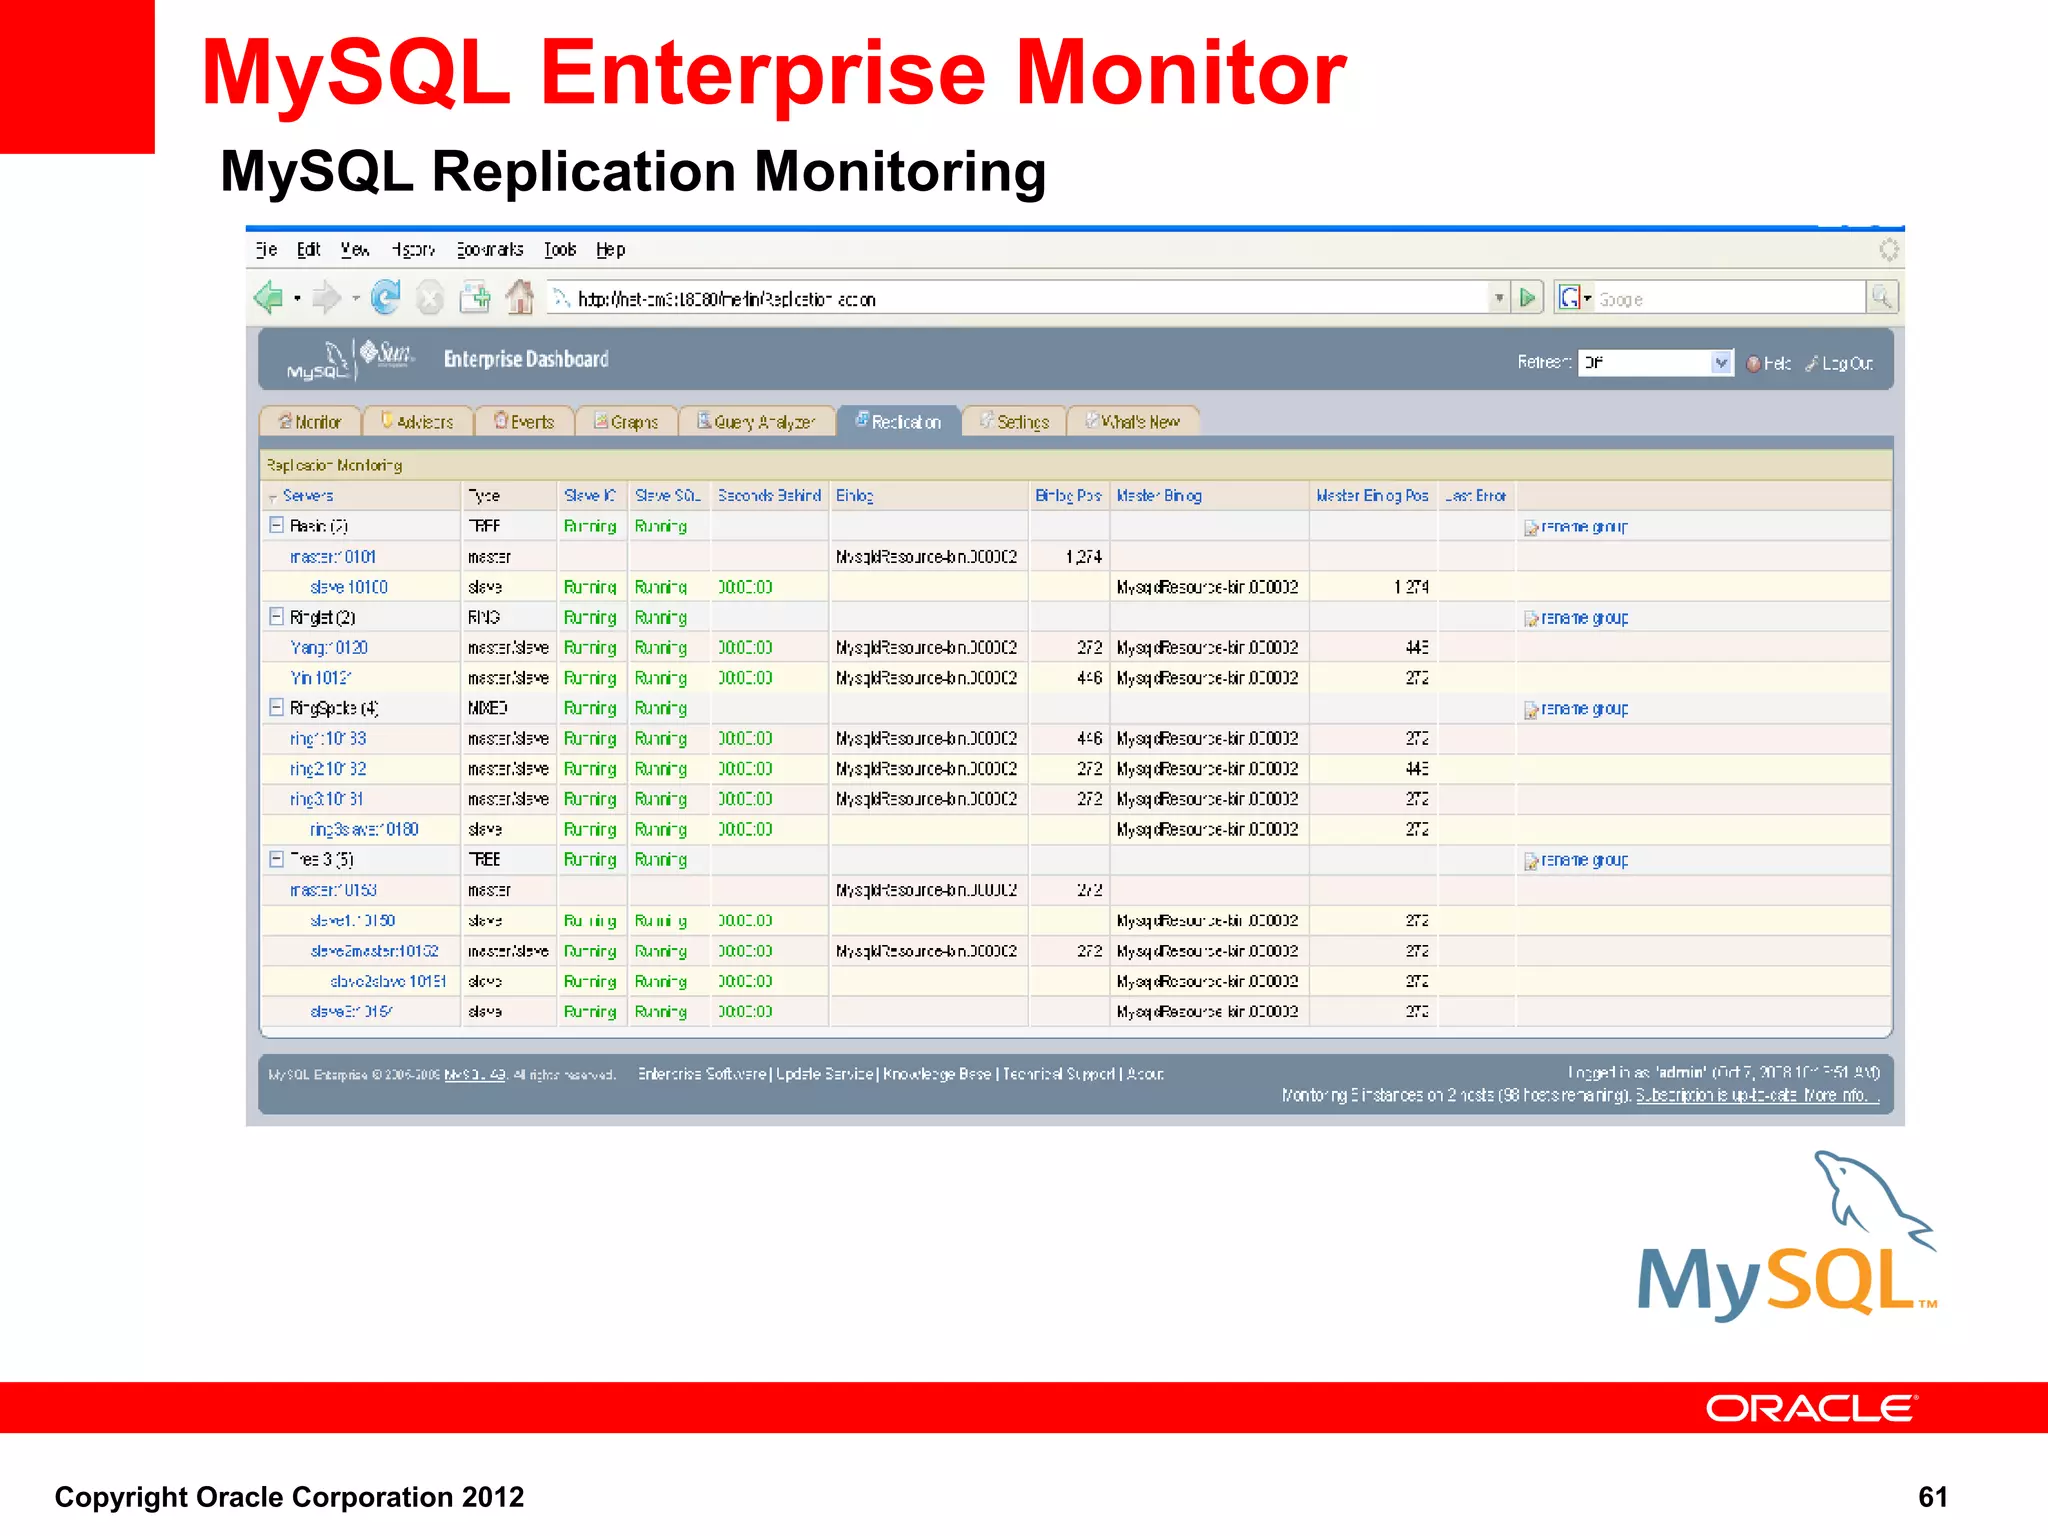
Task: Toggle the Servers column header expander
Action: (x=272, y=497)
